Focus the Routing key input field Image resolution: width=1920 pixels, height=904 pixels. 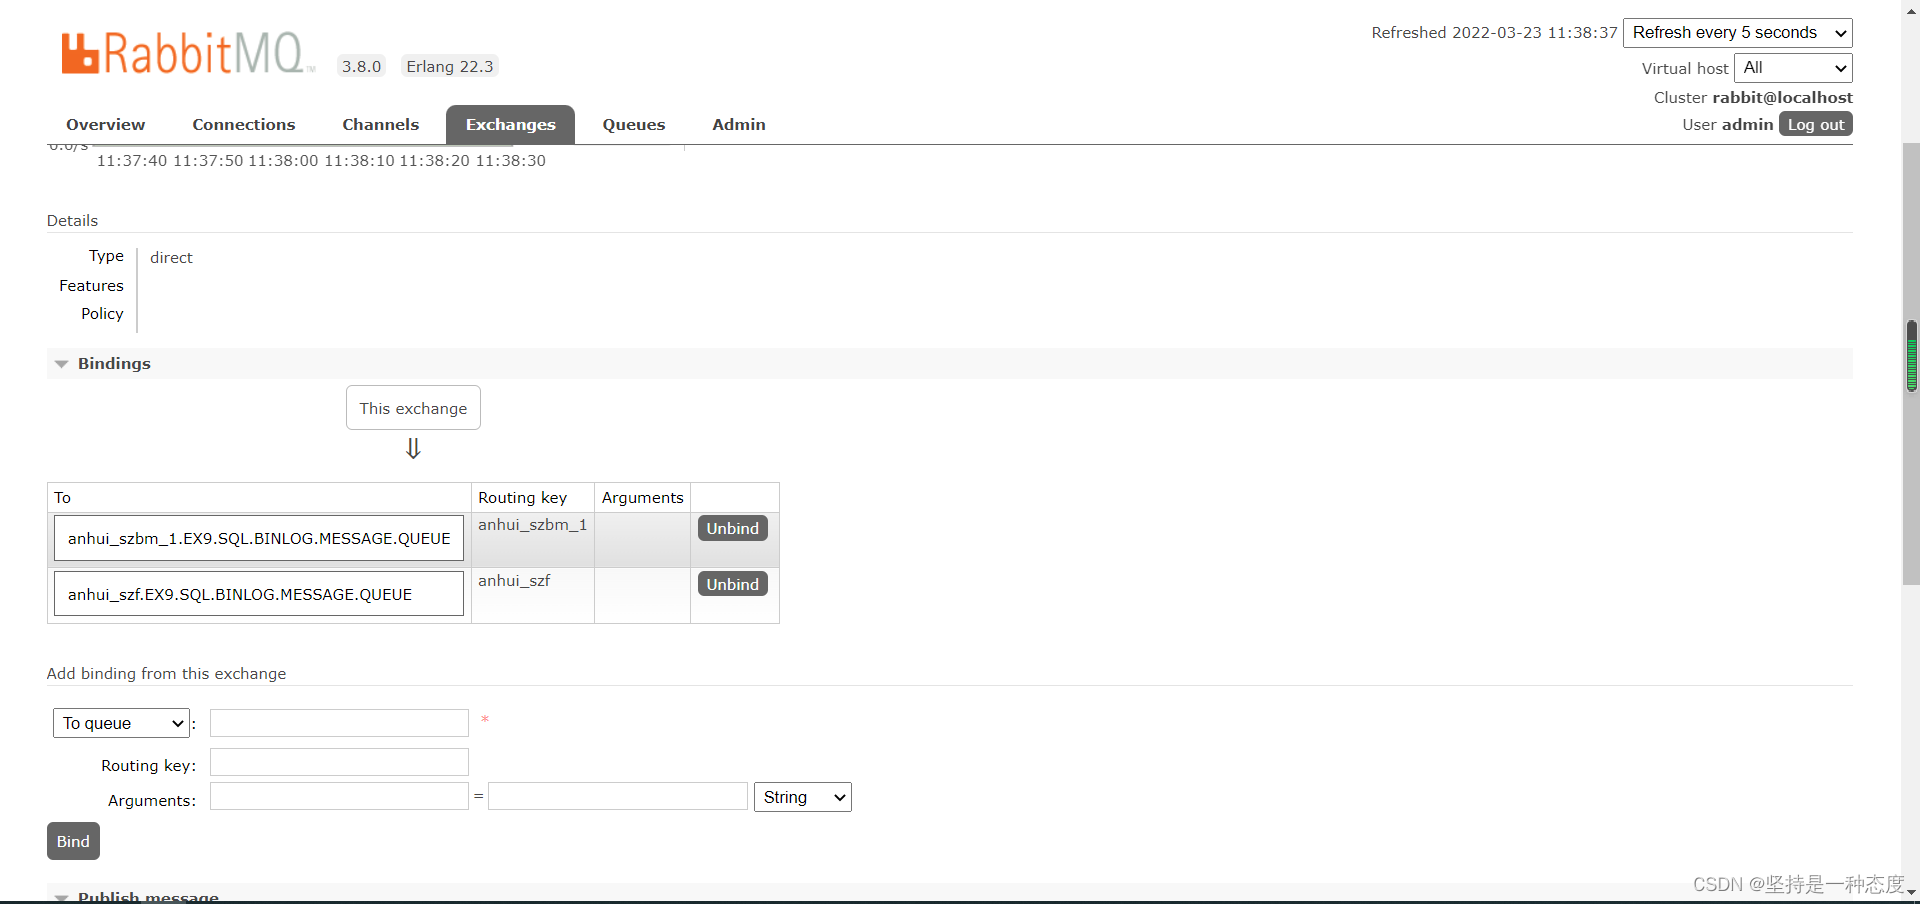pyautogui.click(x=339, y=763)
